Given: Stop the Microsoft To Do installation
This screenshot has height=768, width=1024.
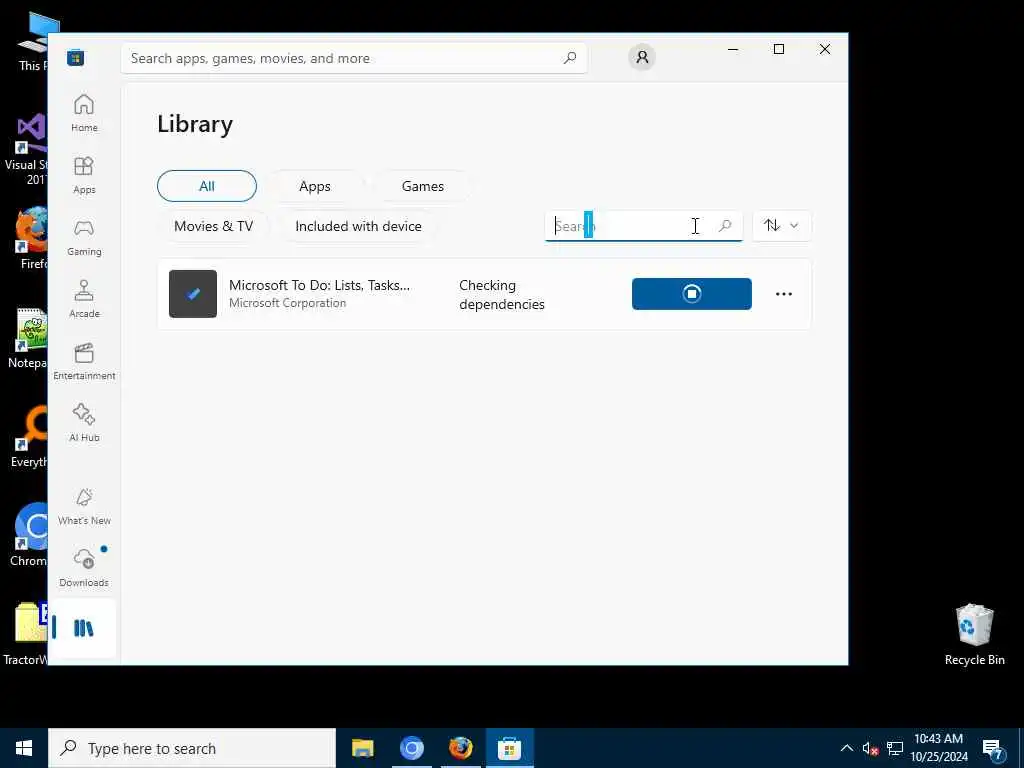Looking at the screenshot, I should (692, 294).
